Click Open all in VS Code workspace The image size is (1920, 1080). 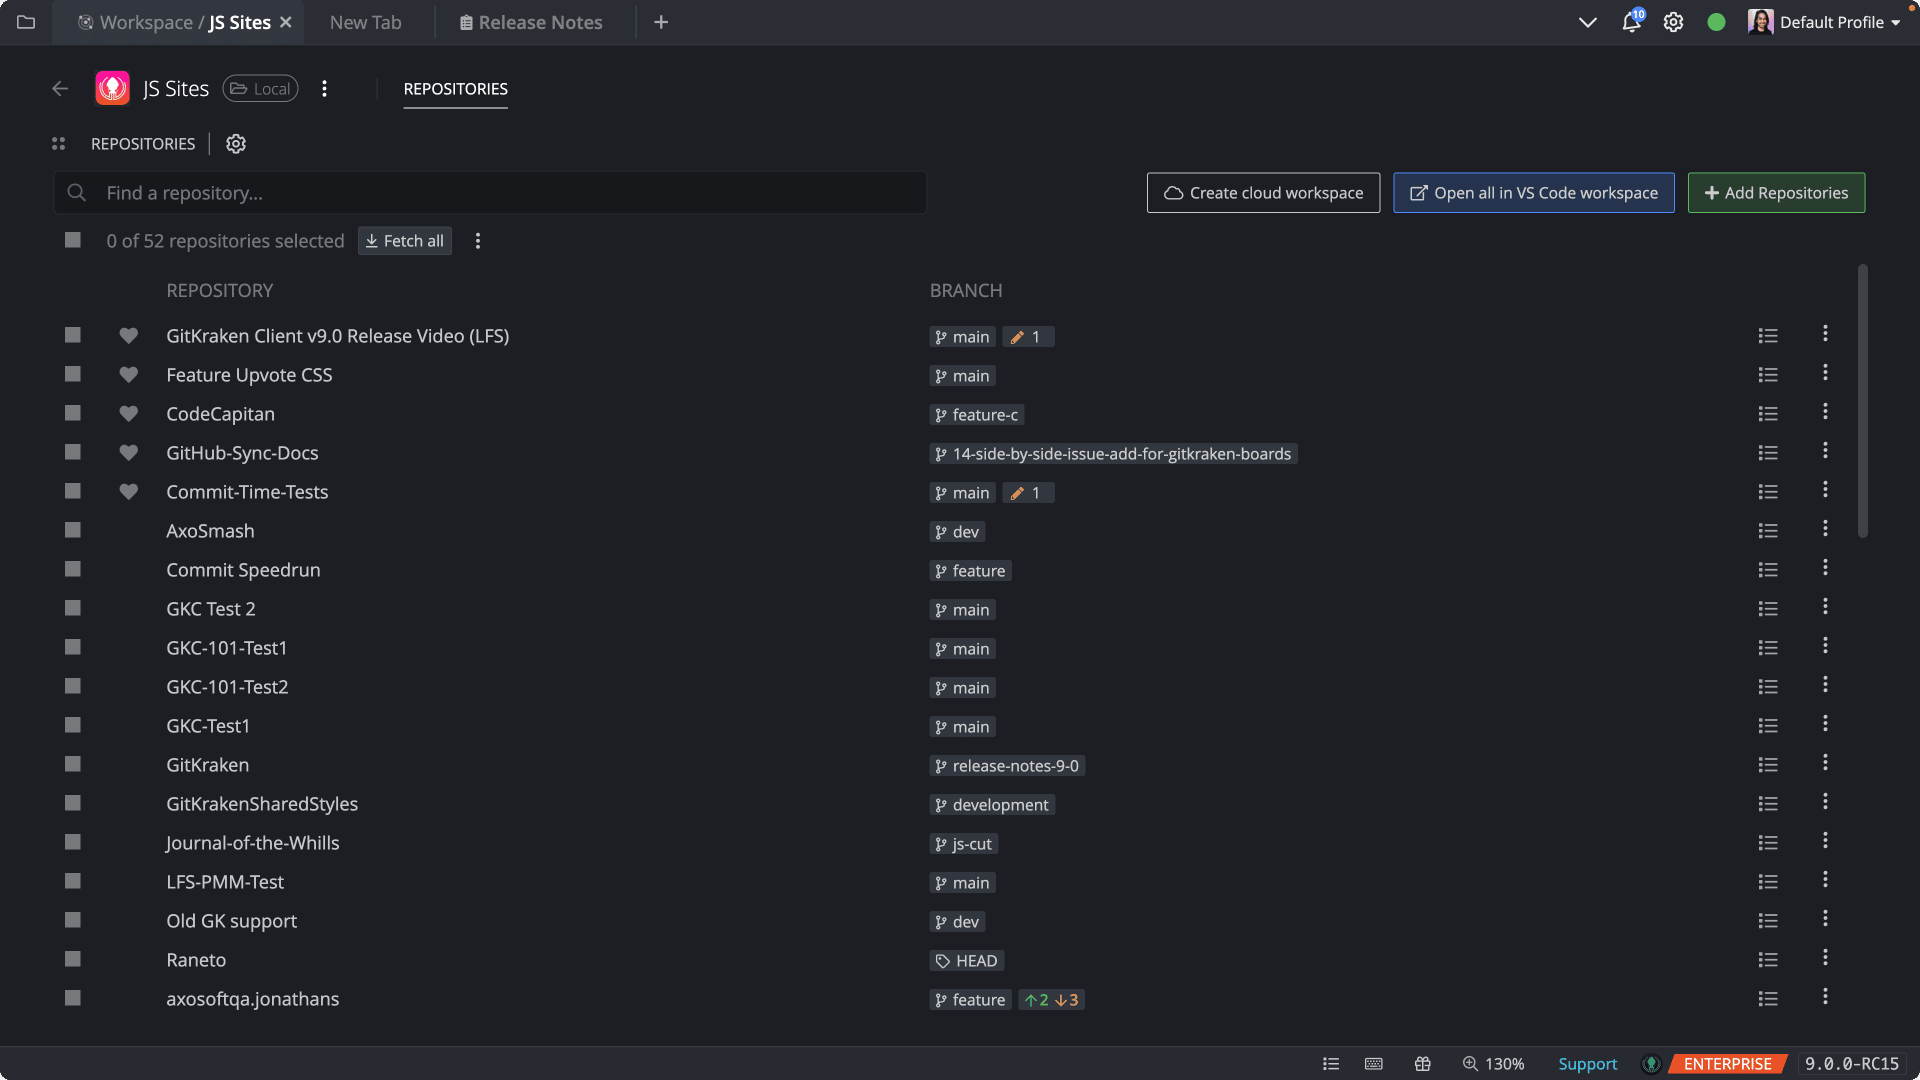(x=1534, y=193)
